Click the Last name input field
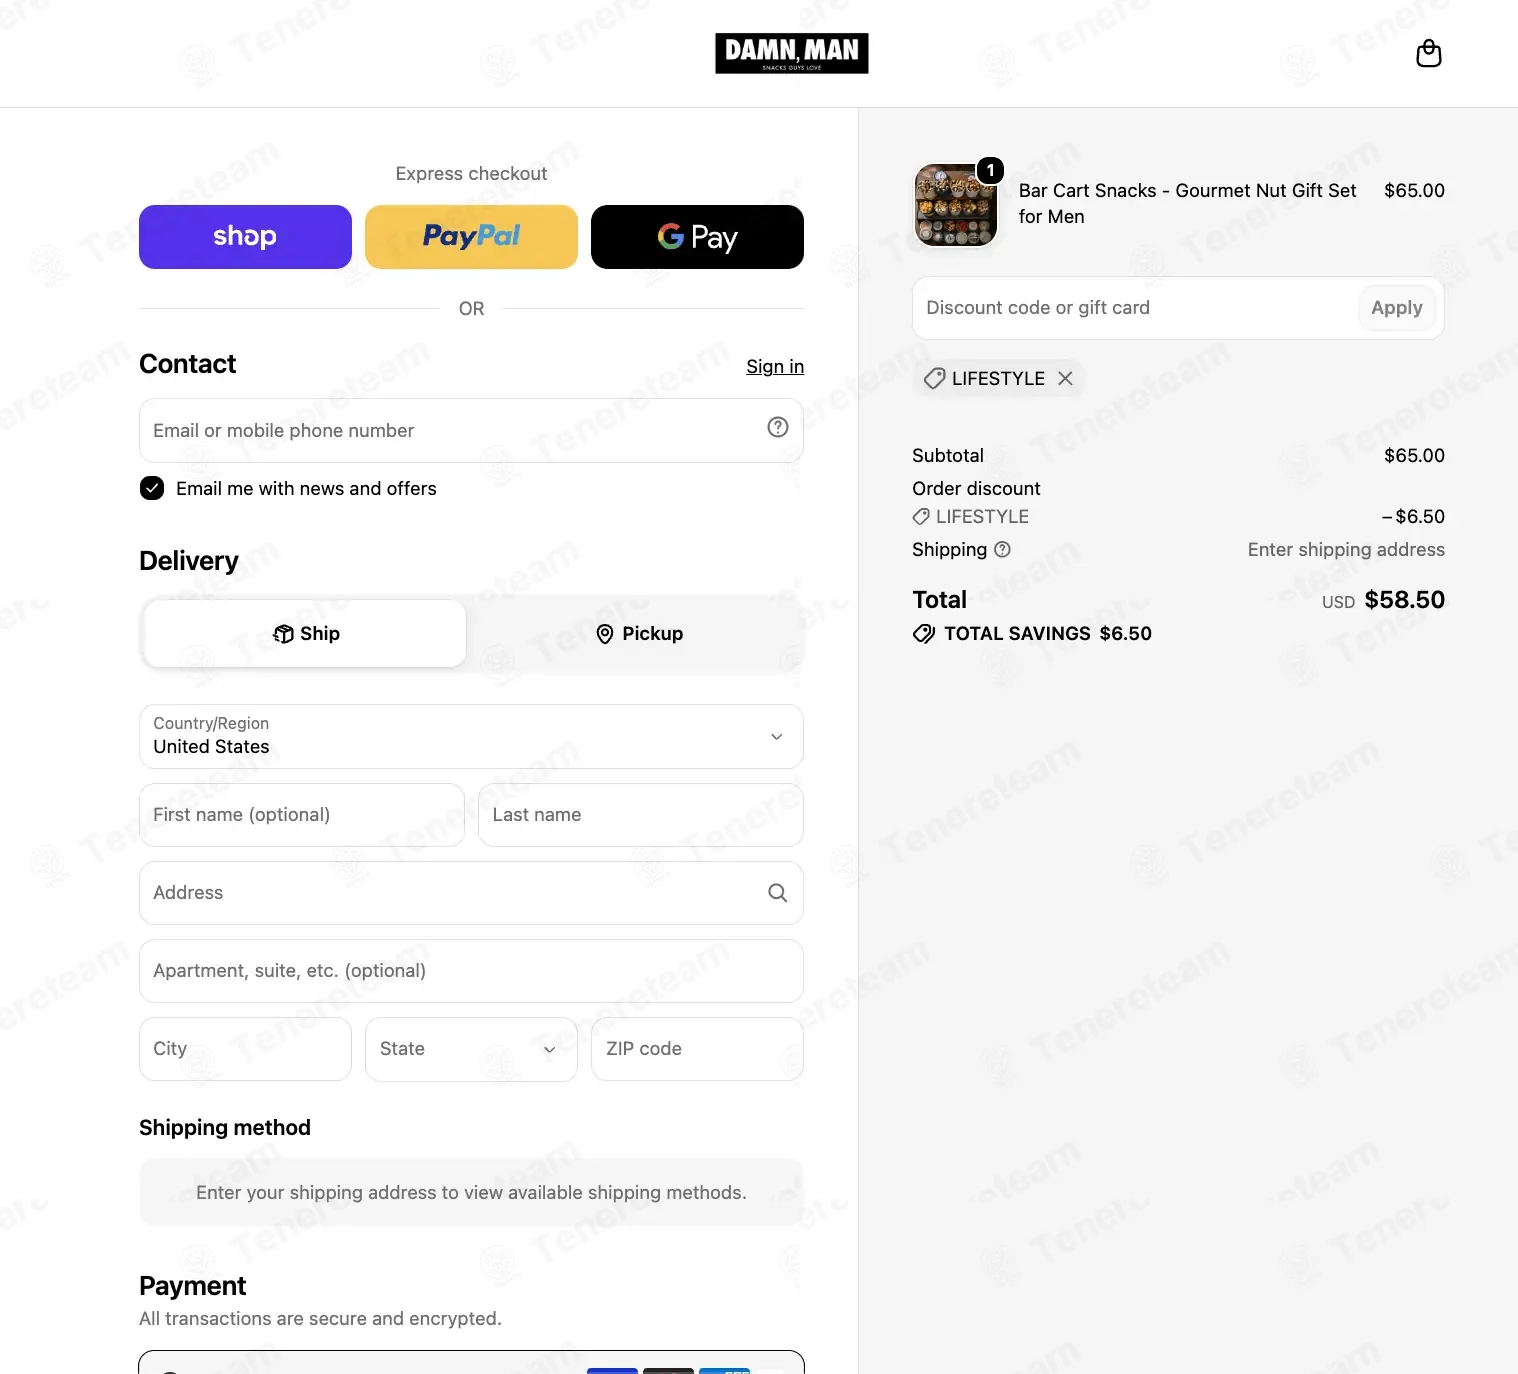This screenshot has width=1518, height=1374. [x=641, y=815]
